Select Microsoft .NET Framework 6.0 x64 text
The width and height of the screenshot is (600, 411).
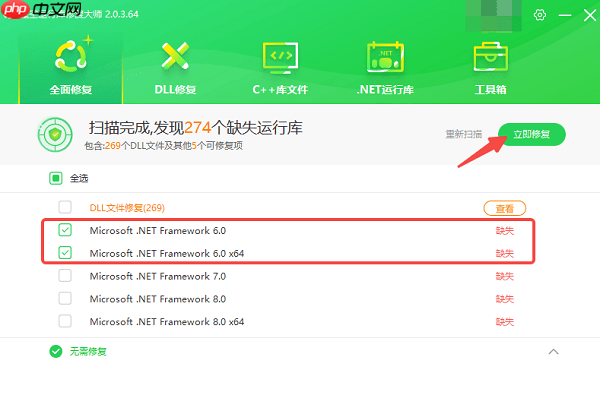pos(167,253)
